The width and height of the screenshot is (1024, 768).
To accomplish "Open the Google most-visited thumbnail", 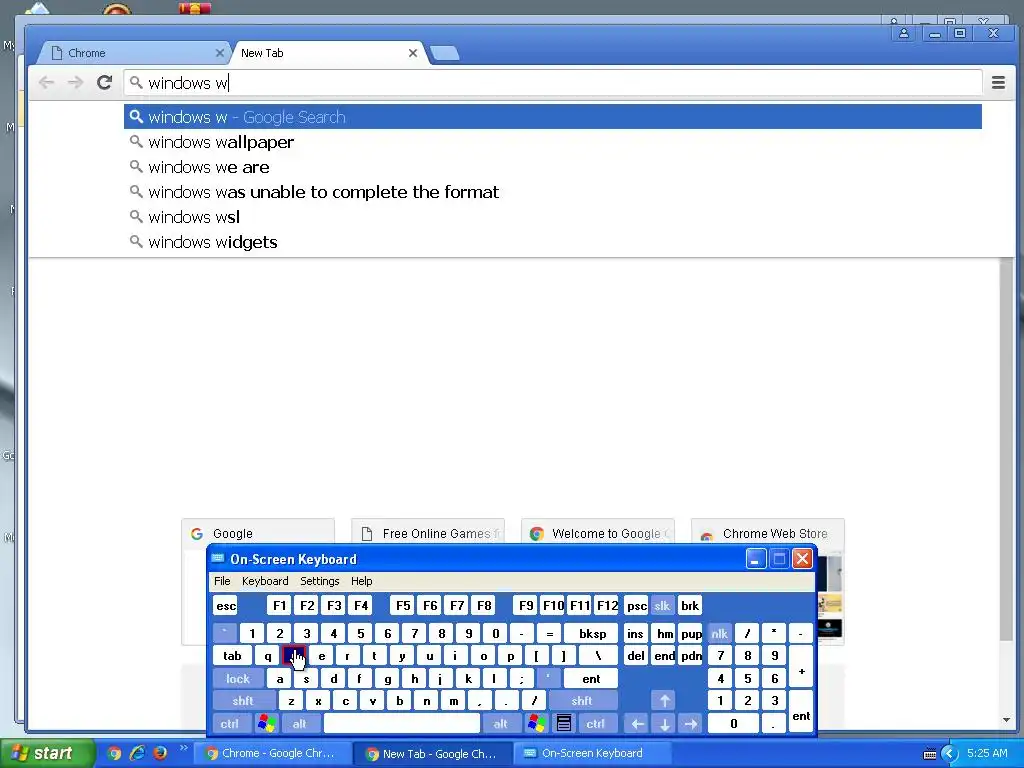I will click(x=258, y=533).
